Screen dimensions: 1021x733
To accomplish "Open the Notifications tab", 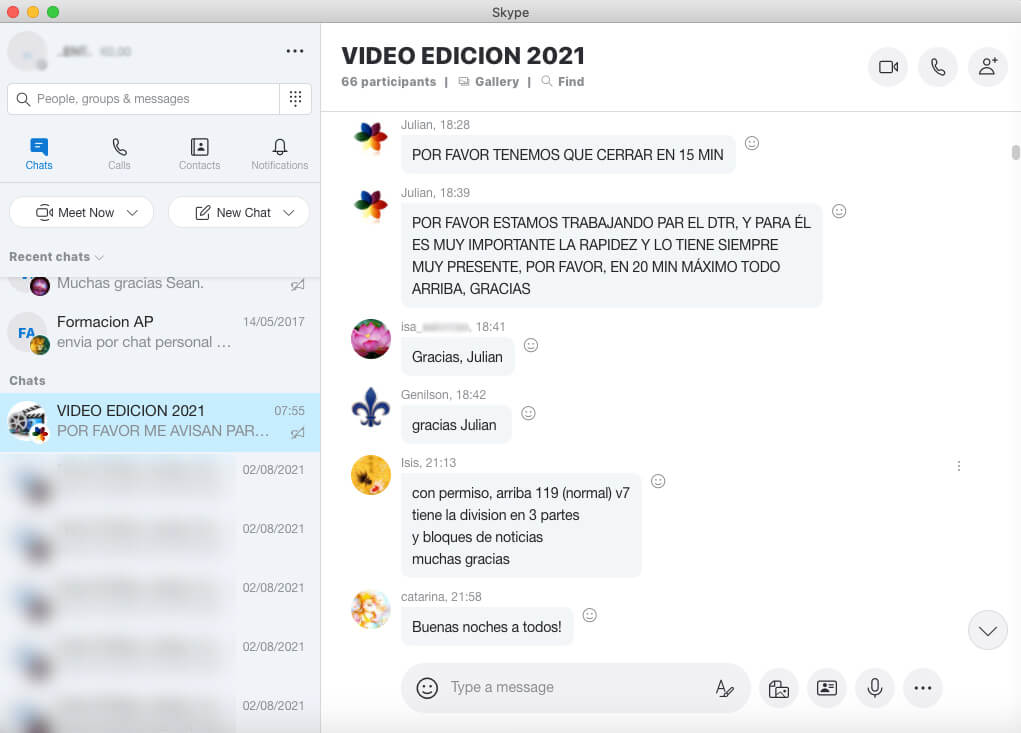I will click(279, 153).
